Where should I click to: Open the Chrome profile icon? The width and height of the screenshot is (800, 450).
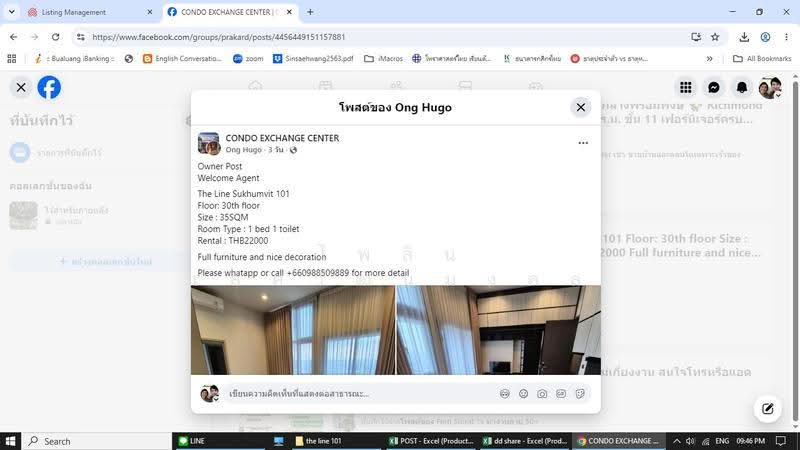click(765, 37)
